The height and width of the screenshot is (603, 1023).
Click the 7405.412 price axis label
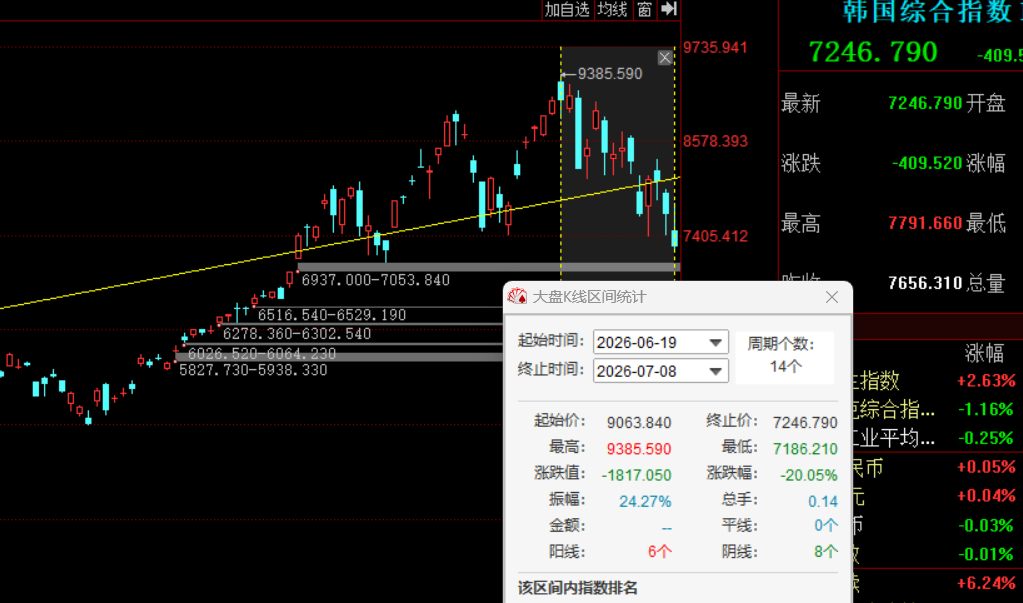[715, 236]
